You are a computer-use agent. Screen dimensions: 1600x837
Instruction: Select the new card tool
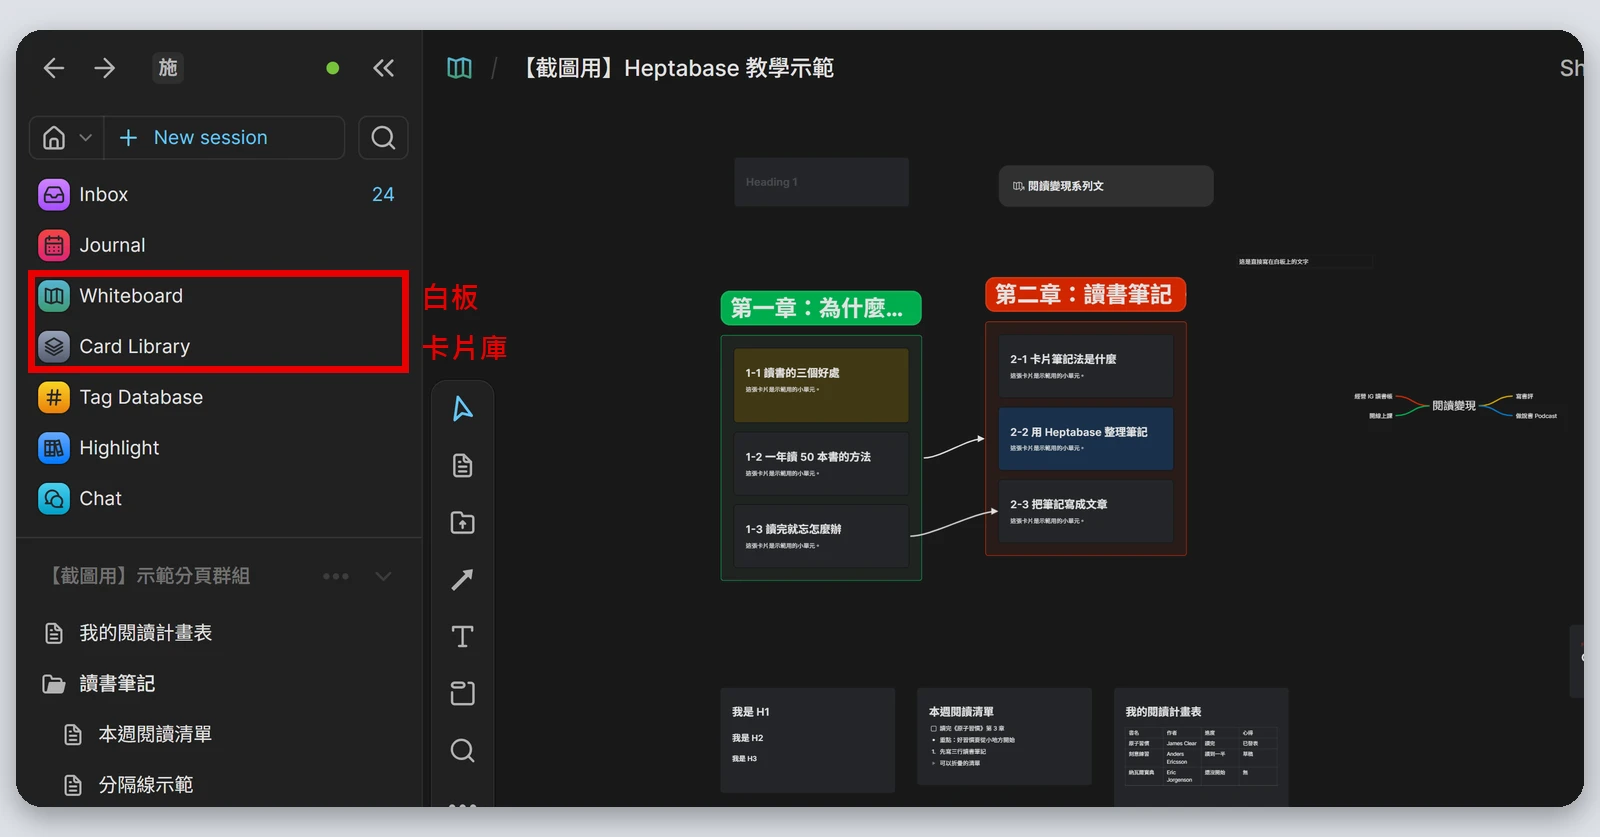[462, 466]
